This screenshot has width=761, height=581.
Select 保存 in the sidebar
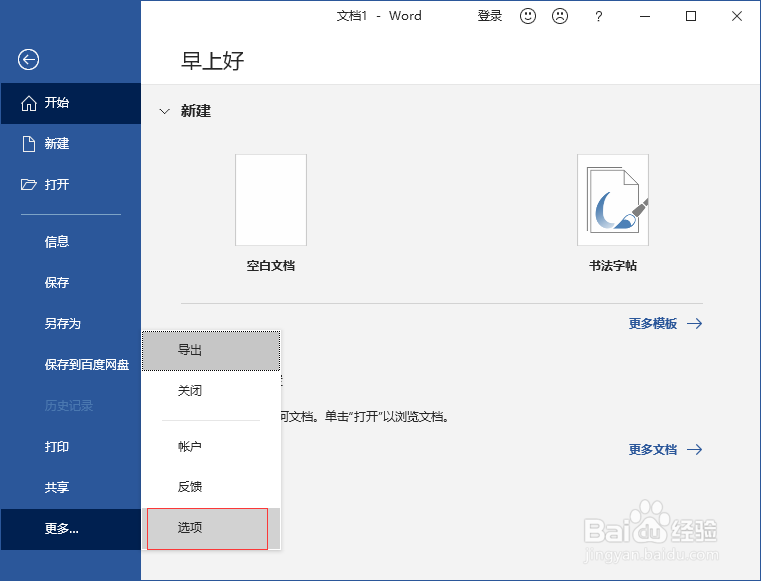[x=71, y=282]
